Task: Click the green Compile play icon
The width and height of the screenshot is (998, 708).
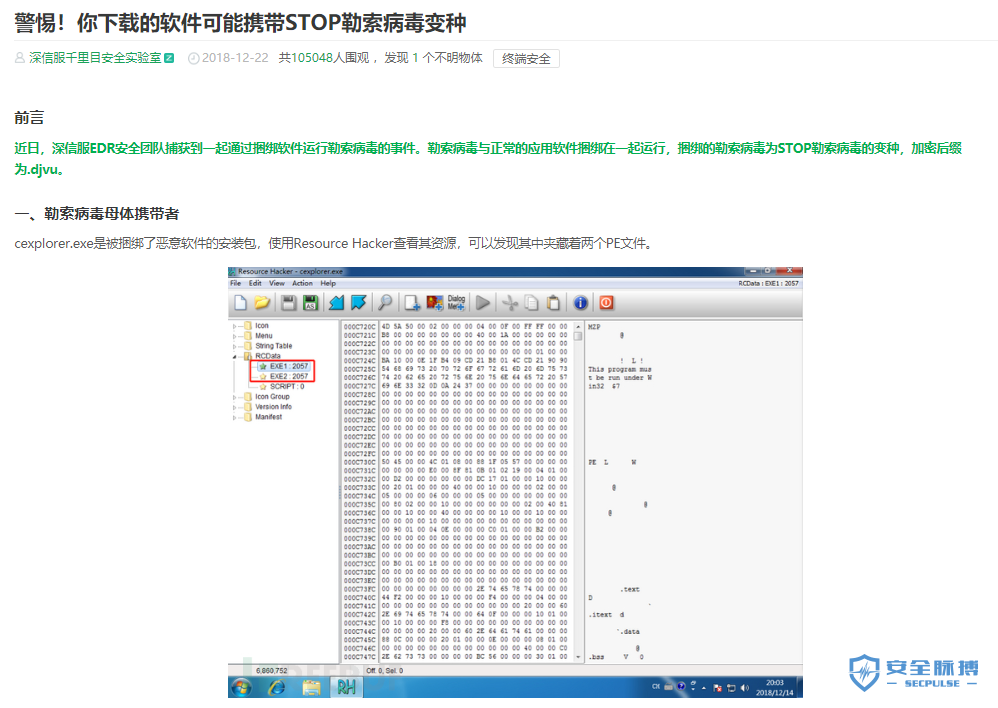Action: [x=483, y=303]
